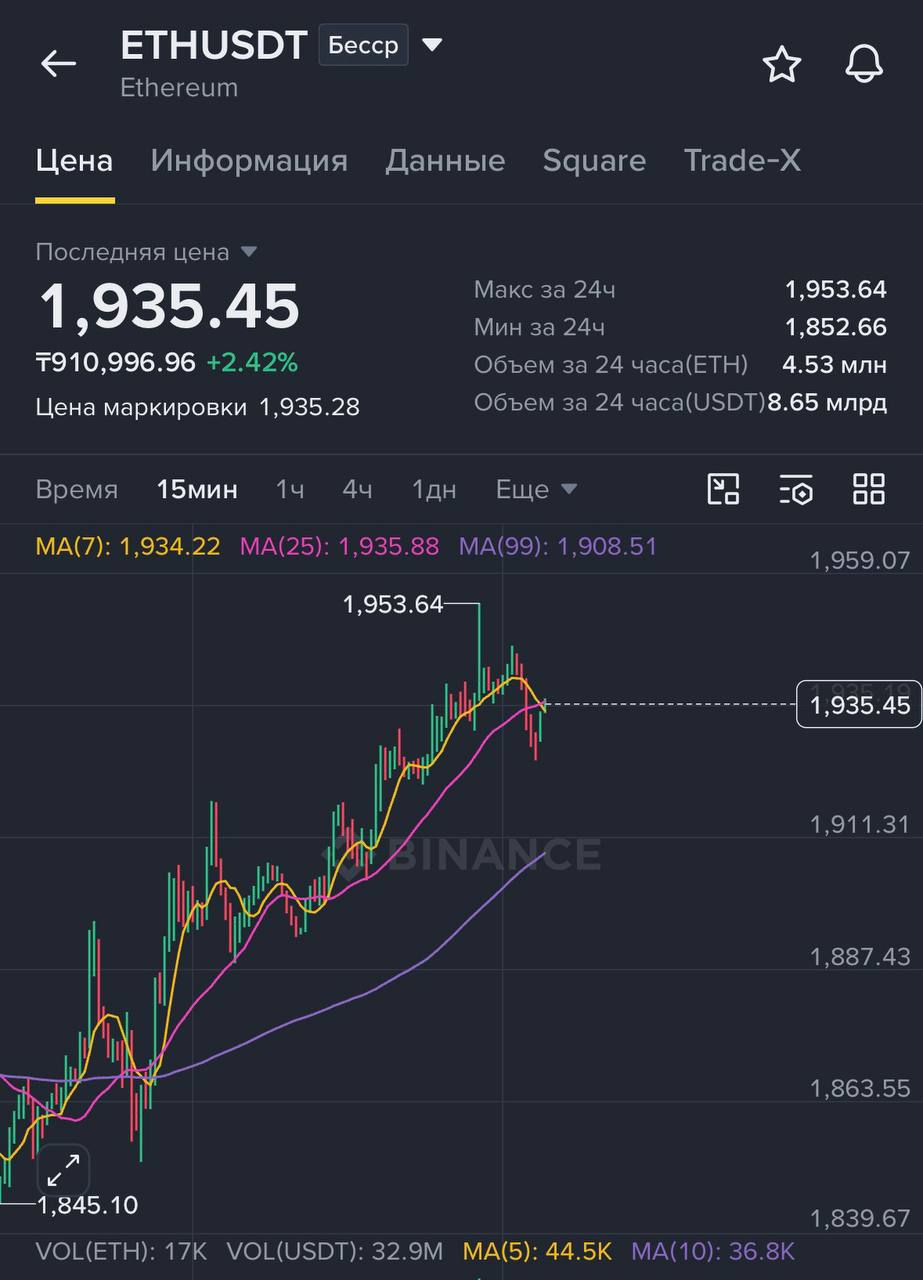Screen dimensions: 923x1280
Task: Select the 4ч timeframe
Action: pyautogui.click(x=357, y=489)
